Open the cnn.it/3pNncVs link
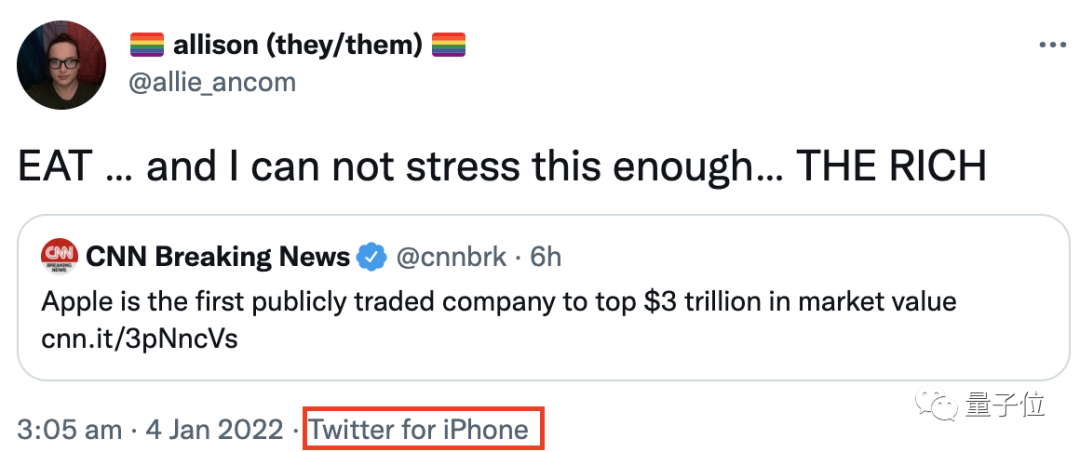This screenshot has height=452, width=1080. 140,340
